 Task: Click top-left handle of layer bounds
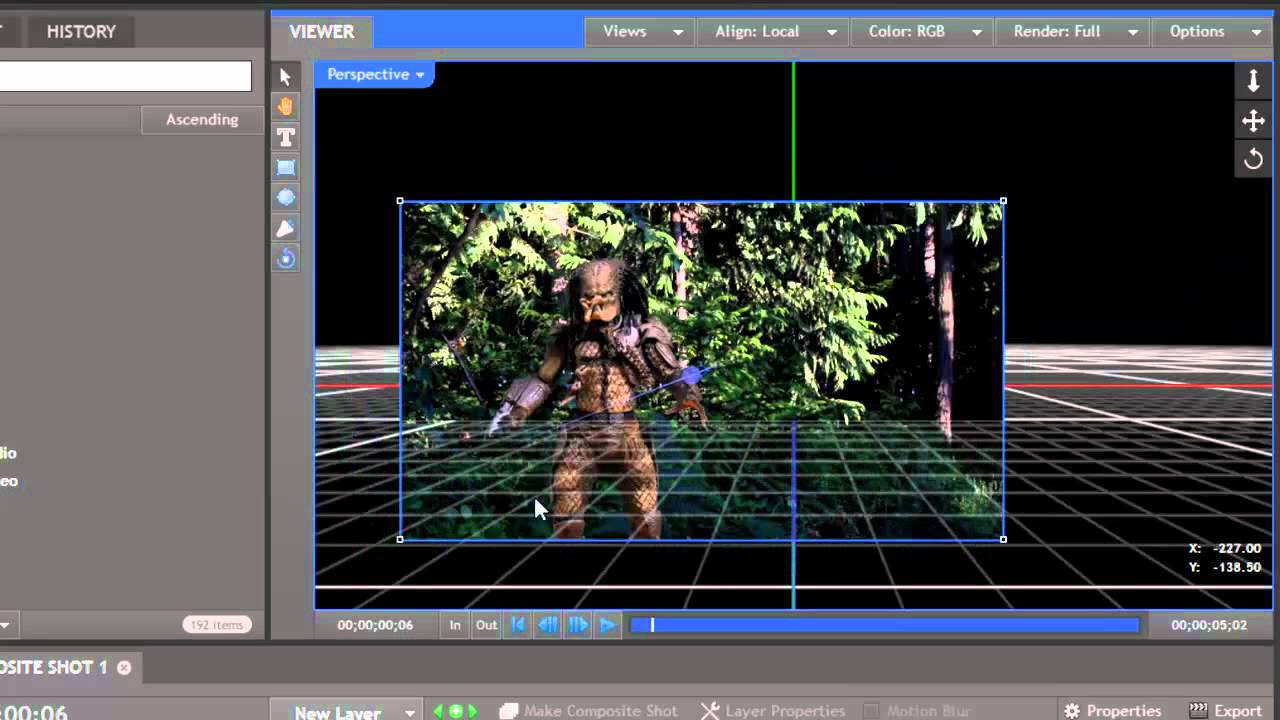[x=400, y=201]
